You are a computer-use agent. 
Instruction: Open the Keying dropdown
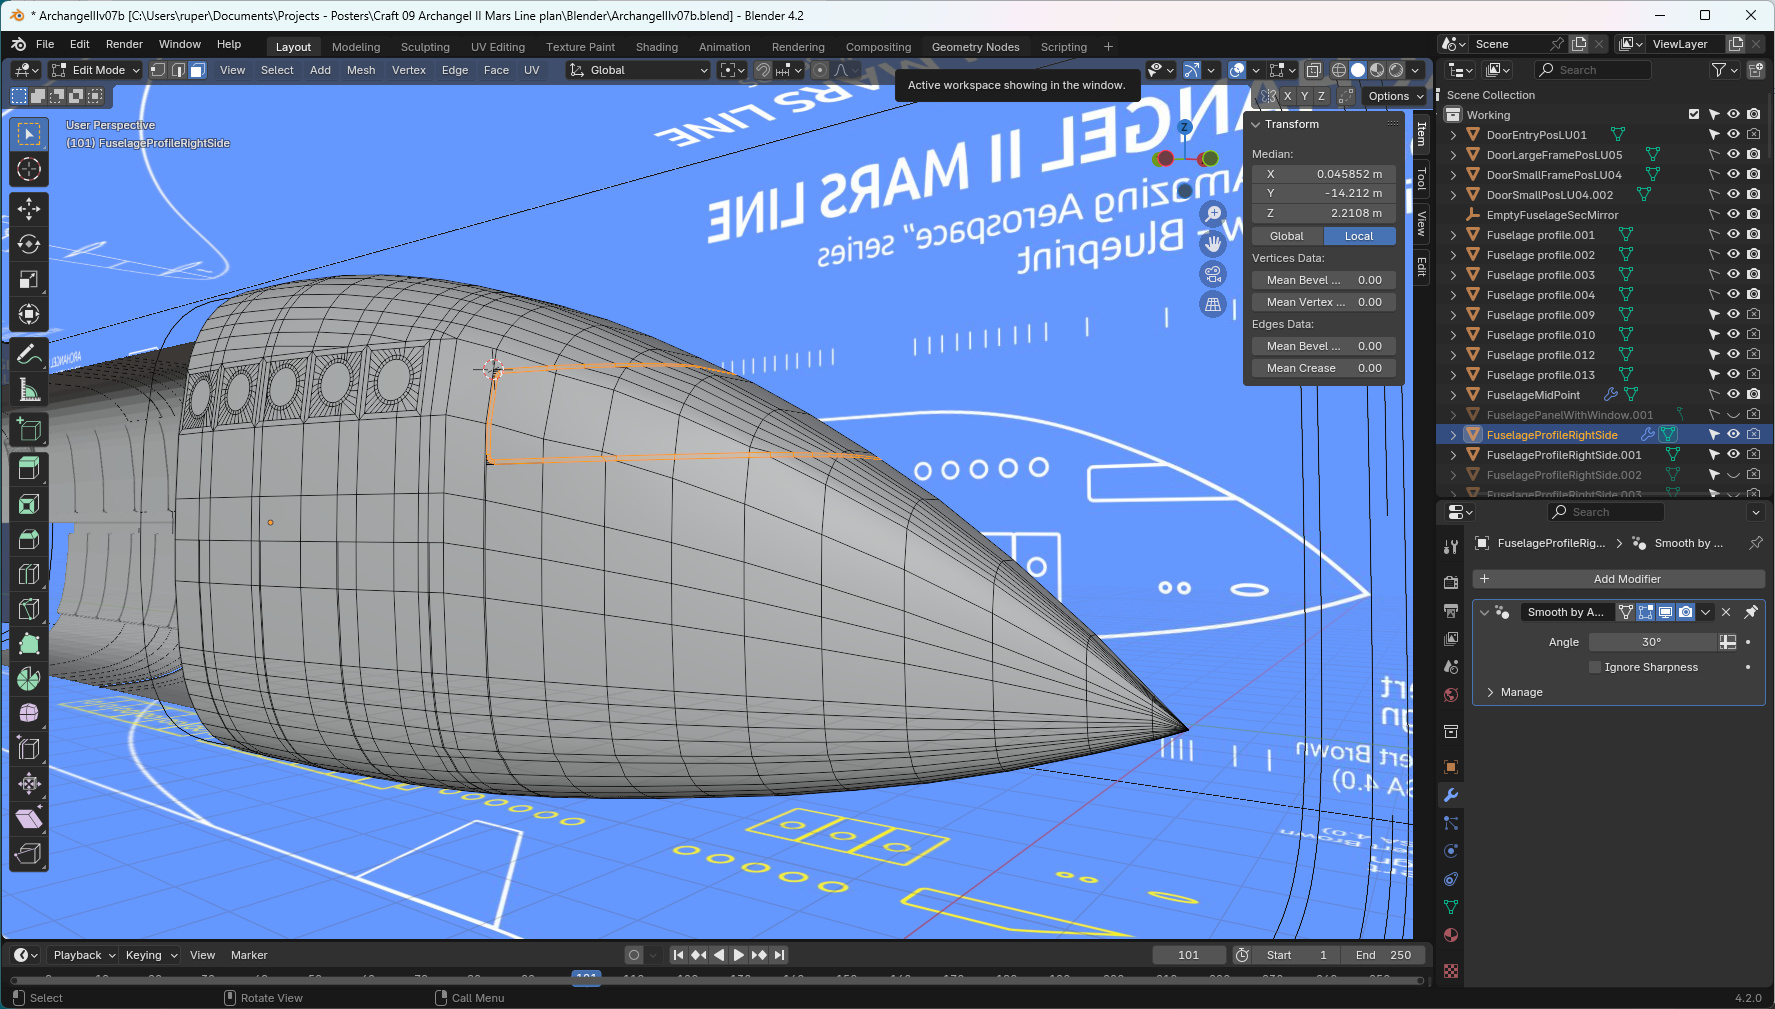(x=151, y=955)
